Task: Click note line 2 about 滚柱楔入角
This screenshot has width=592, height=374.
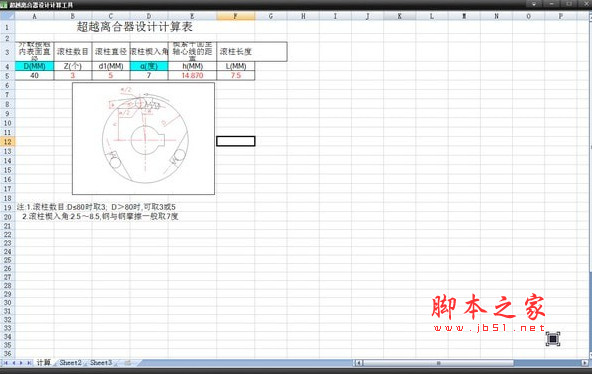Action: (100, 217)
